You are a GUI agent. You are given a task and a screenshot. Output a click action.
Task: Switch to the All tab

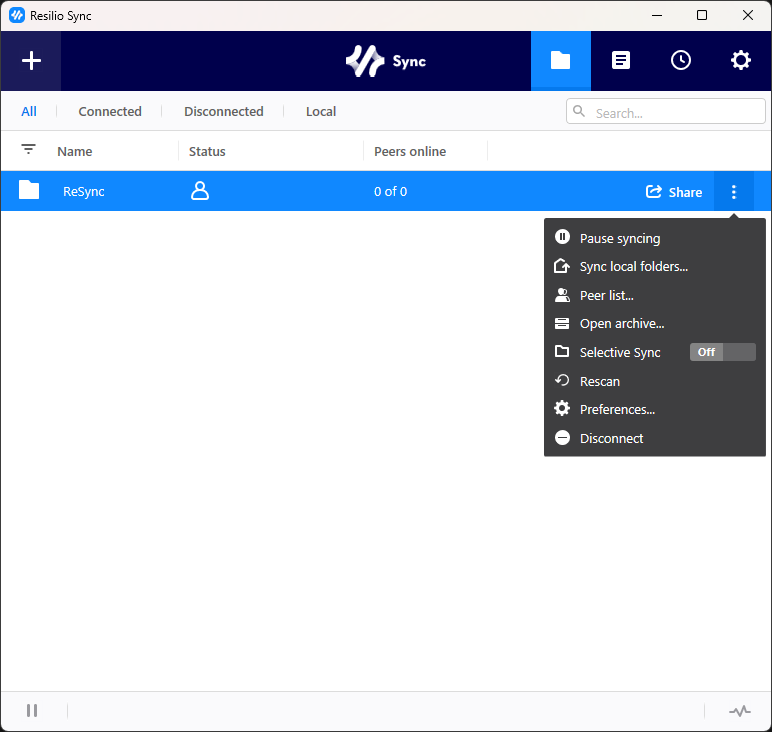pos(29,111)
